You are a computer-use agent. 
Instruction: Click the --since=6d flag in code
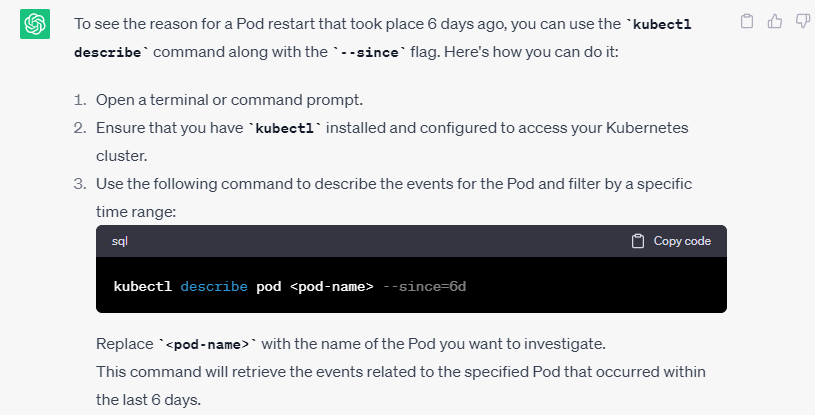pos(424,287)
